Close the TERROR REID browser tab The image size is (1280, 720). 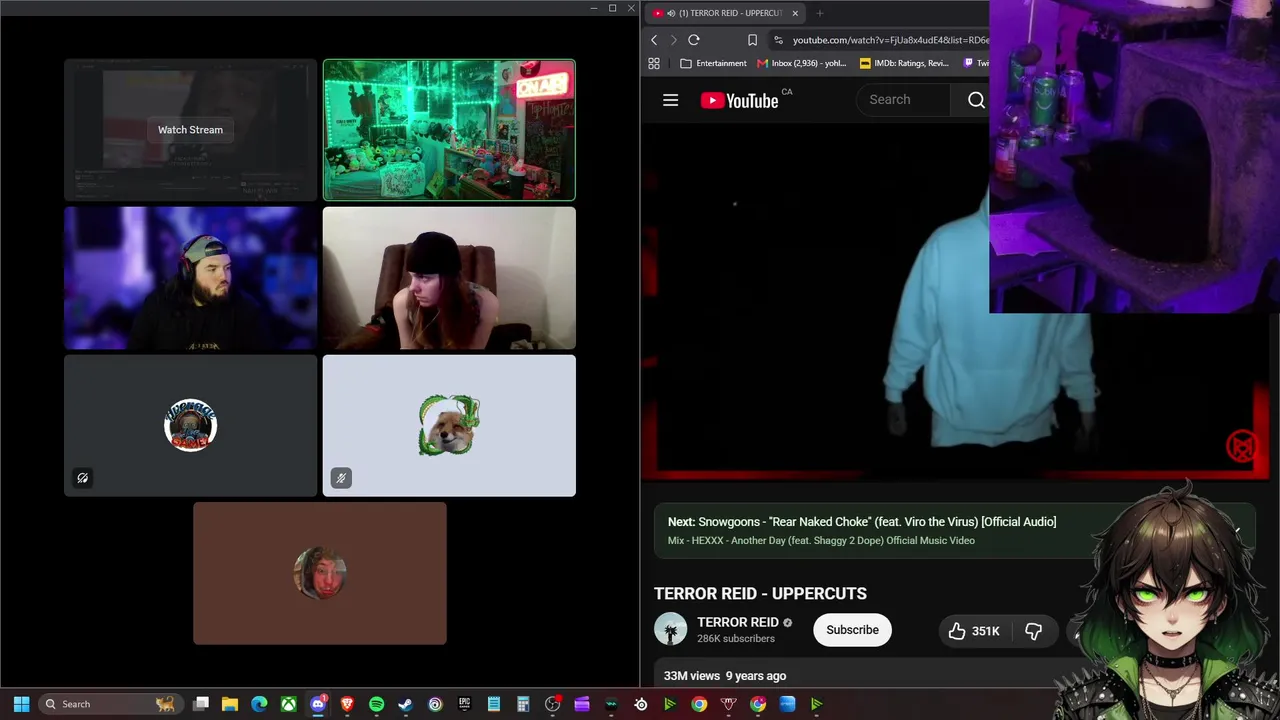pyautogui.click(x=795, y=13)
